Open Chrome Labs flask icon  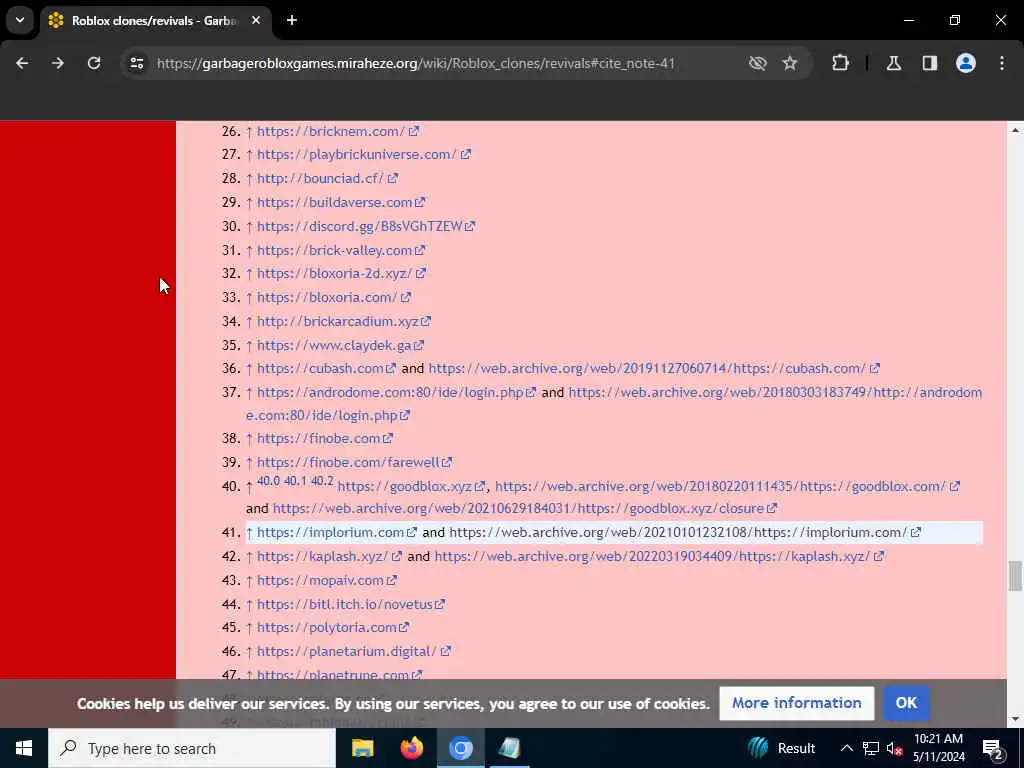[x=893, y=63]
